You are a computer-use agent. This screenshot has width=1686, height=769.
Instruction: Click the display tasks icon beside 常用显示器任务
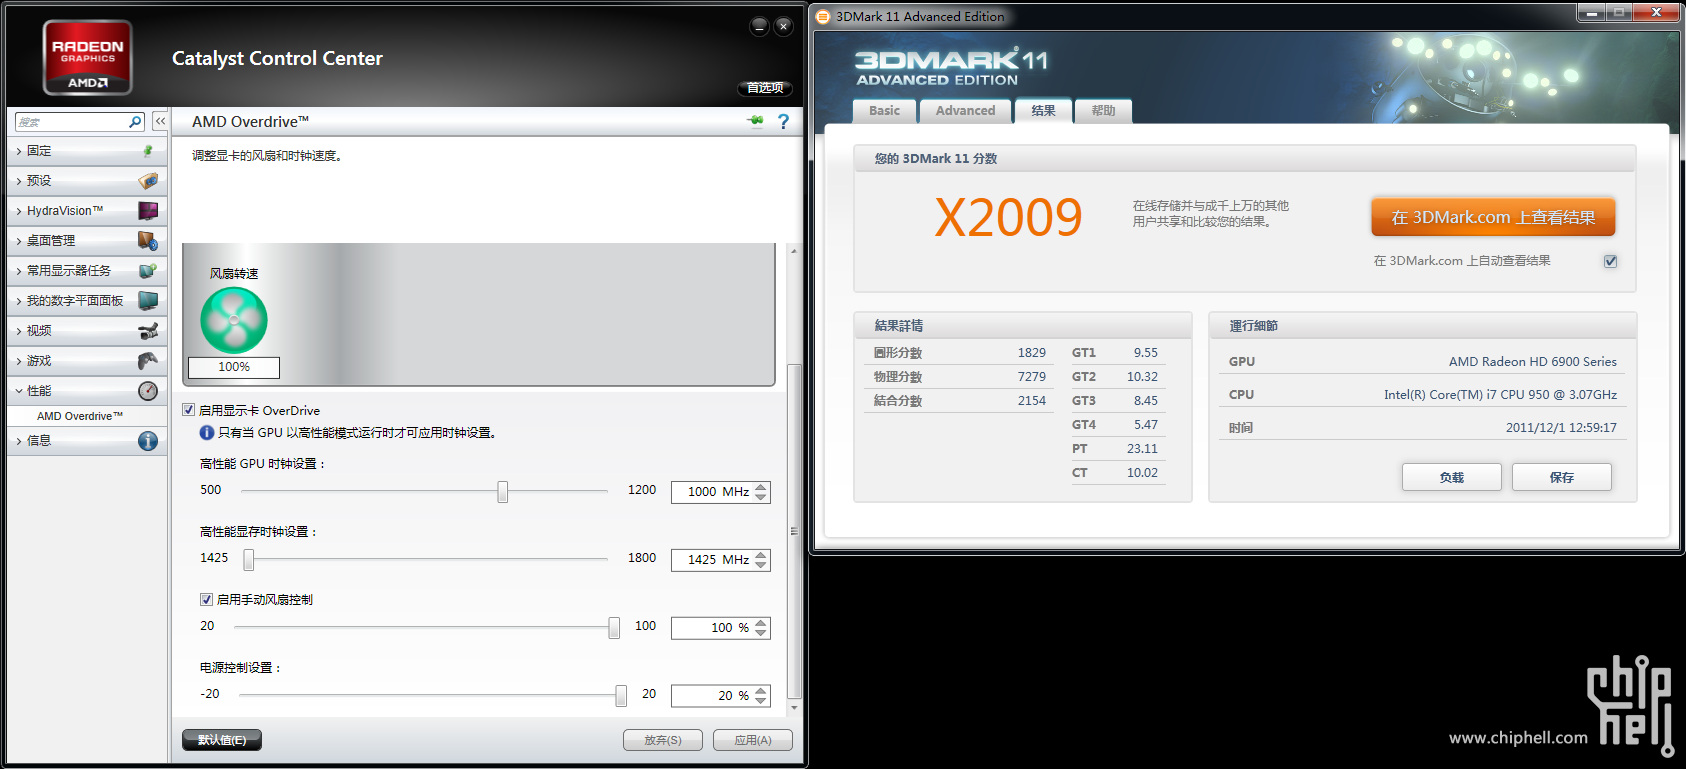tap(148, 271)
